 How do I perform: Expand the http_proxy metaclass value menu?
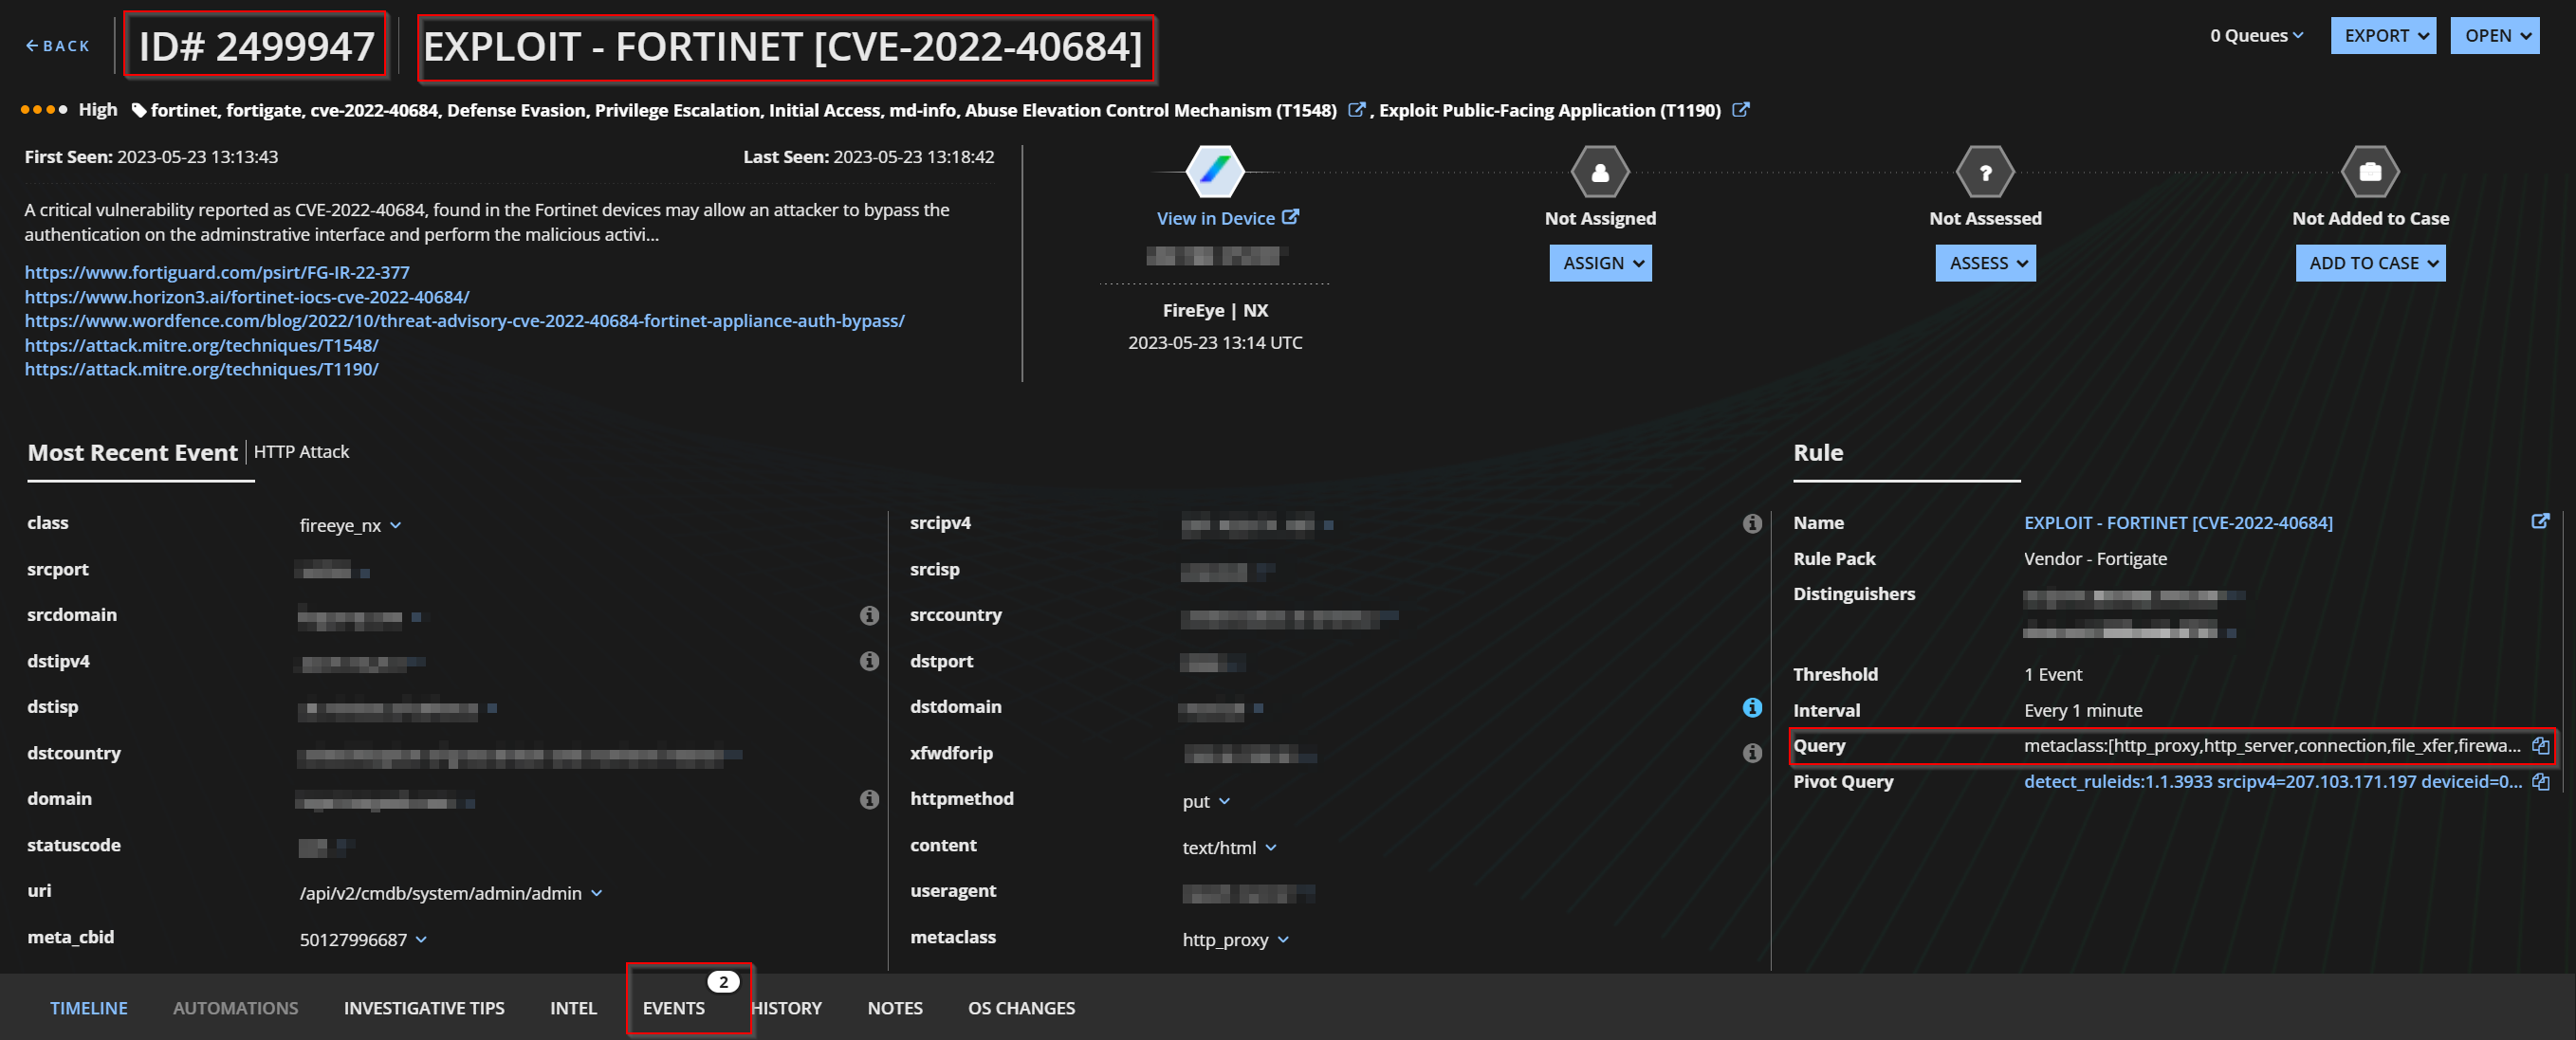tap(1282, 939)
